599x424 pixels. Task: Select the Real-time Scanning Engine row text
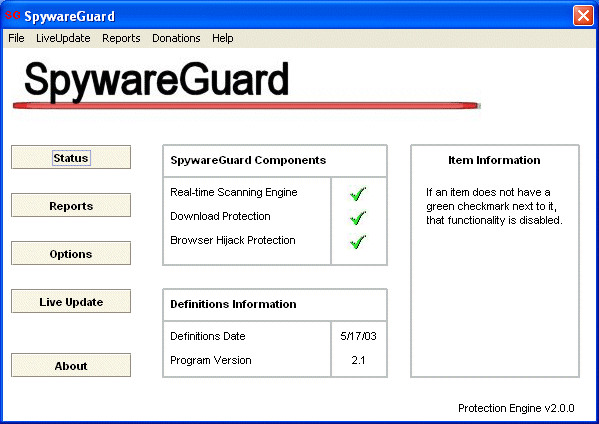(234, 192)
